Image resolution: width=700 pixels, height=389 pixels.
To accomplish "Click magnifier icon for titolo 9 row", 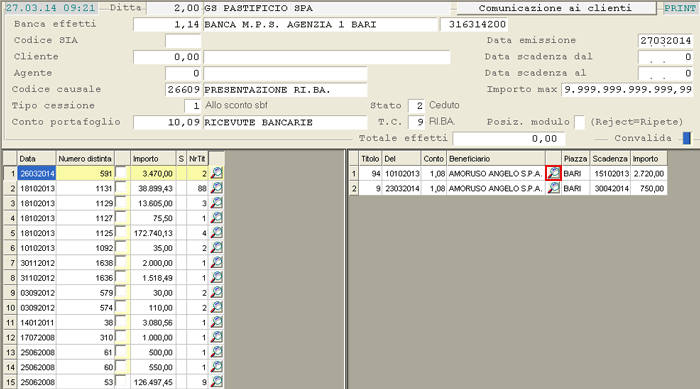I will tap(554, 188).
